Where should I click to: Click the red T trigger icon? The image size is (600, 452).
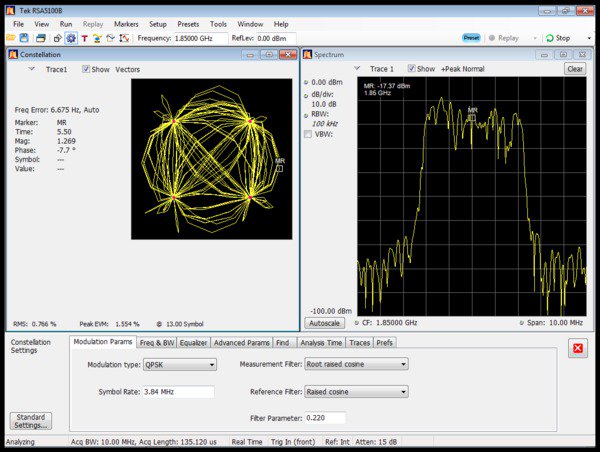coord(84,38)
